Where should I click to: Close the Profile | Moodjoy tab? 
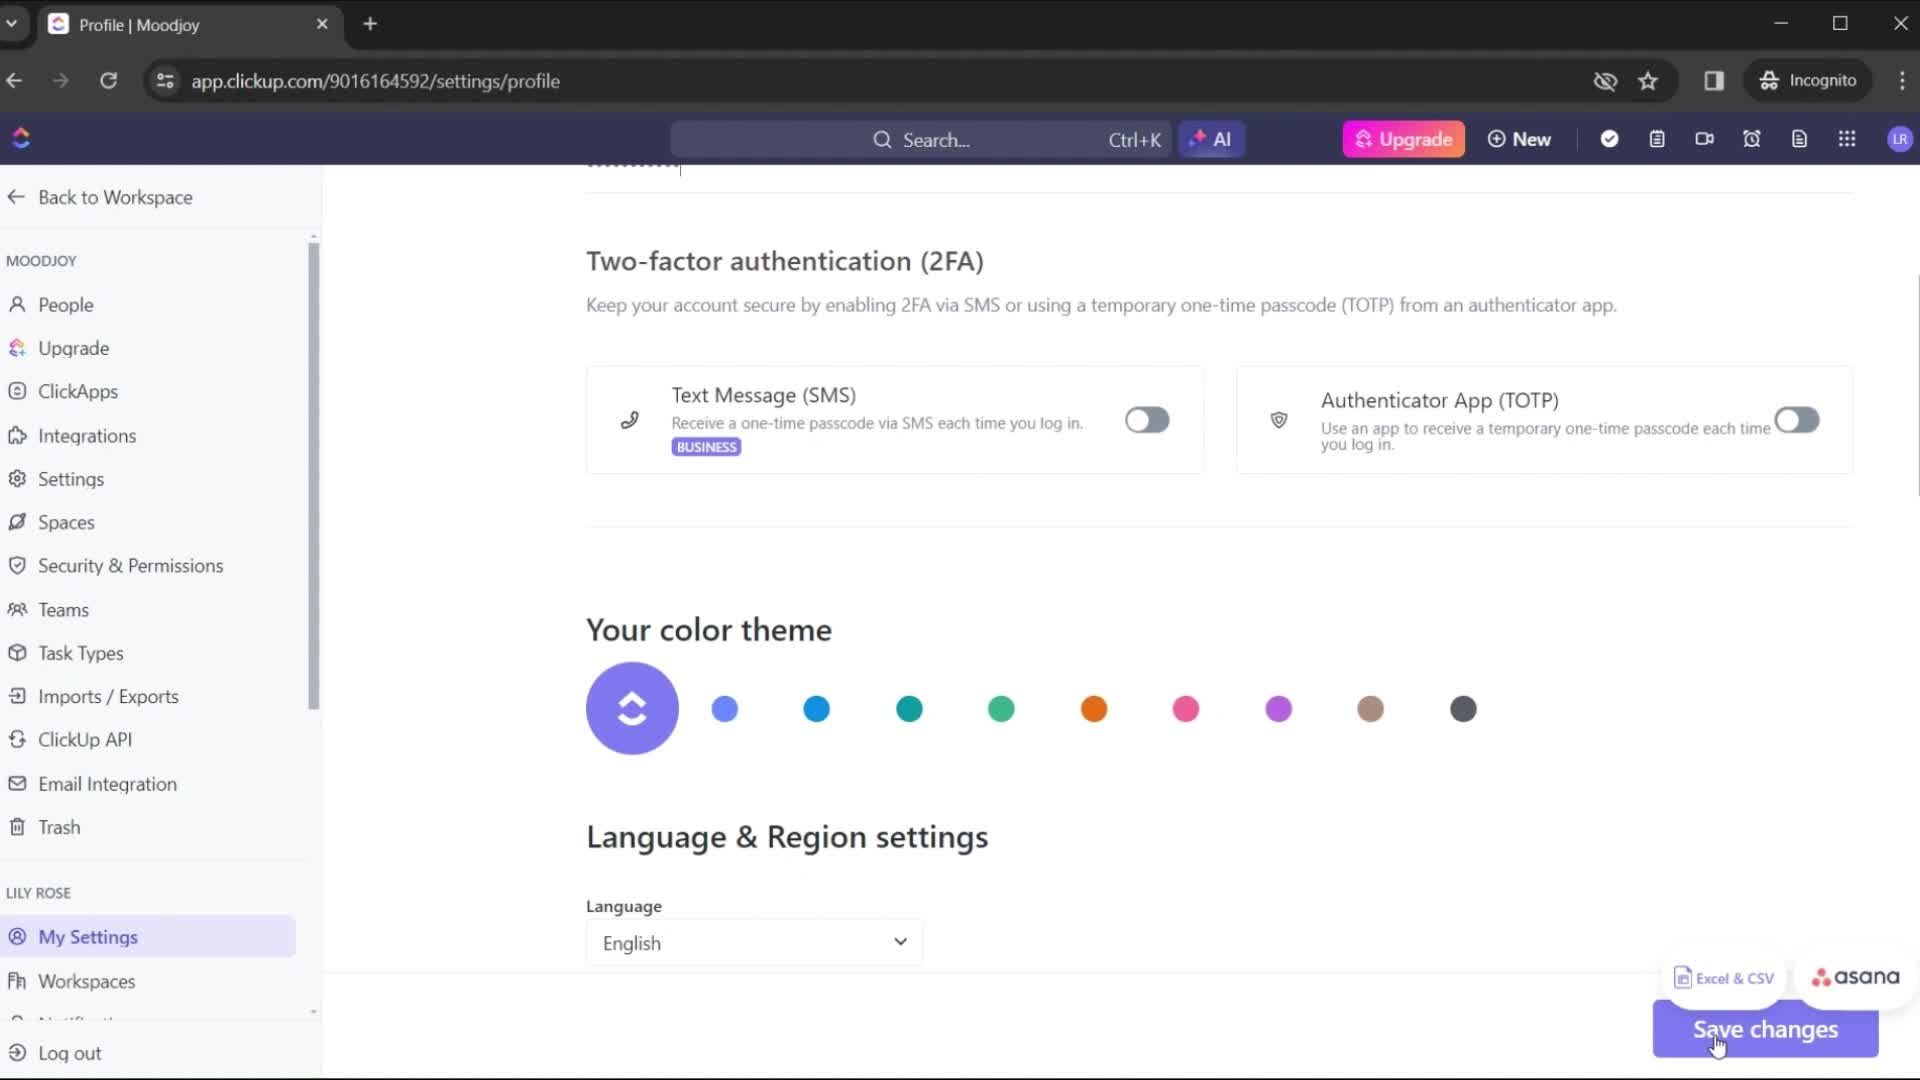(322, 24)
